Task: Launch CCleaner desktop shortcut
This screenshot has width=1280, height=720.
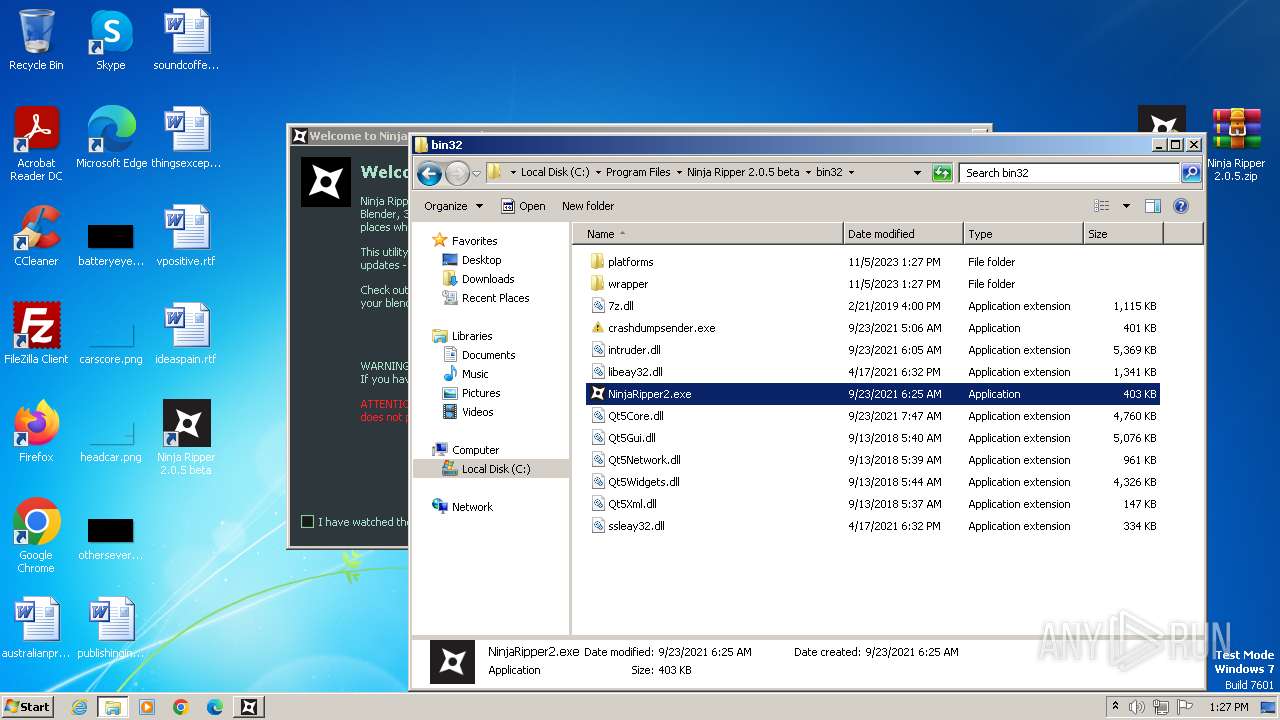Action: point(36,236)
